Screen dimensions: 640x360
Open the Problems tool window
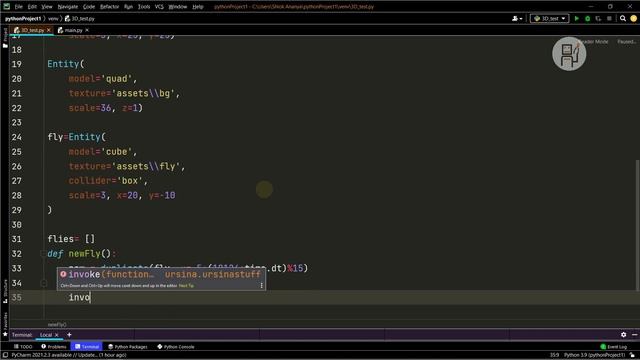tap(53, 347)
